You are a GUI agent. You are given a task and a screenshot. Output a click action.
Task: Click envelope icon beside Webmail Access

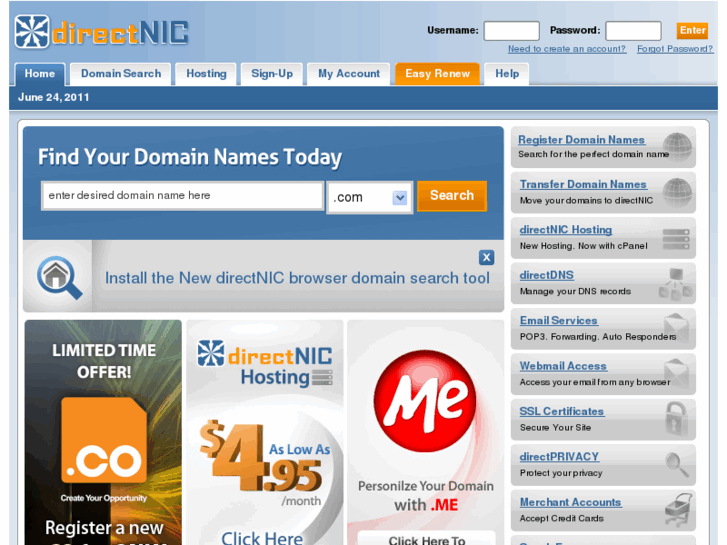click(x=676, y=373)
